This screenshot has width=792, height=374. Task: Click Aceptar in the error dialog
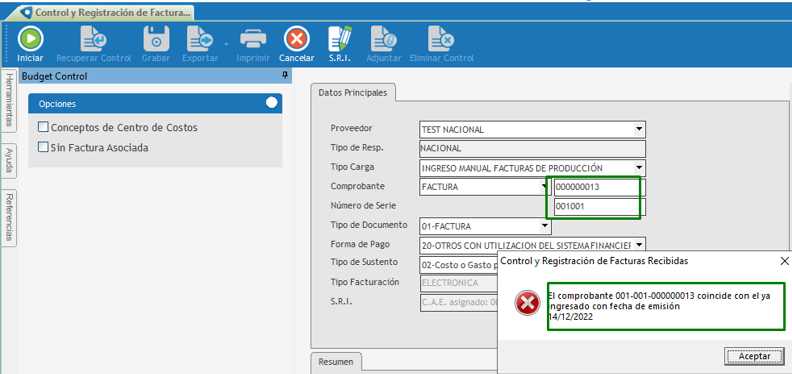click(x=755, y=356)
